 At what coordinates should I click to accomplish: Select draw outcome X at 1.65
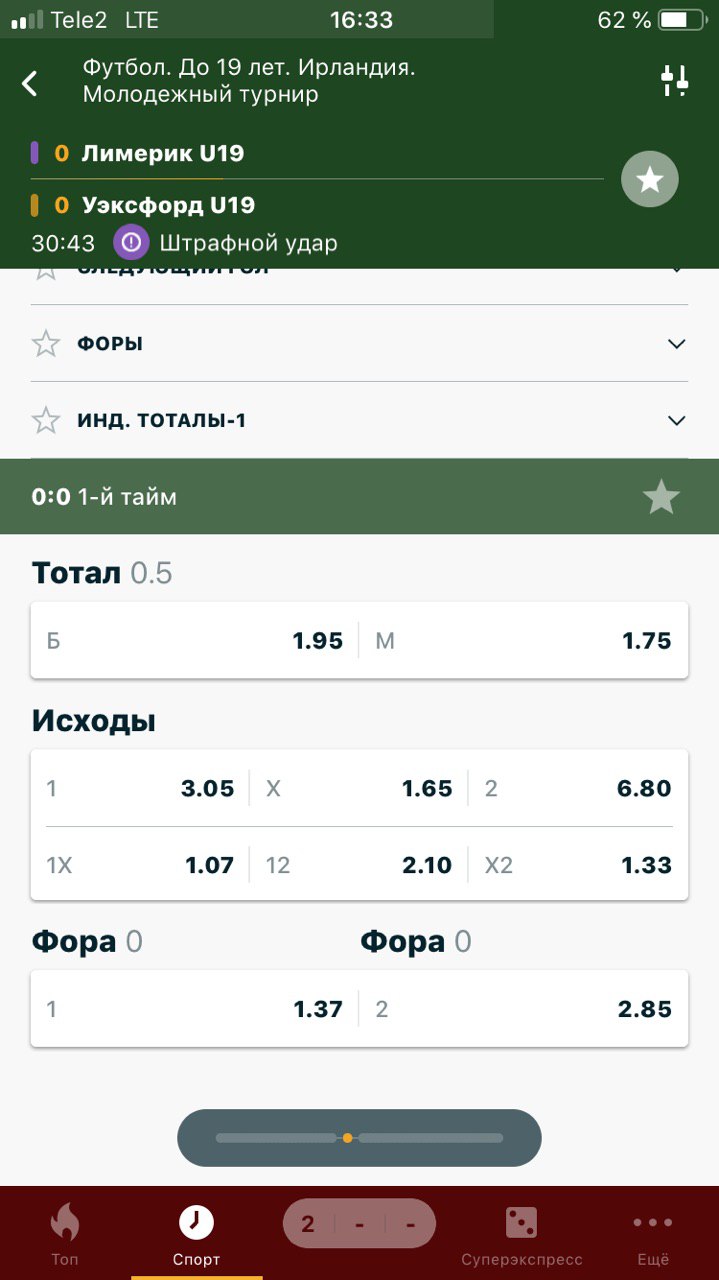pos(358,788)
